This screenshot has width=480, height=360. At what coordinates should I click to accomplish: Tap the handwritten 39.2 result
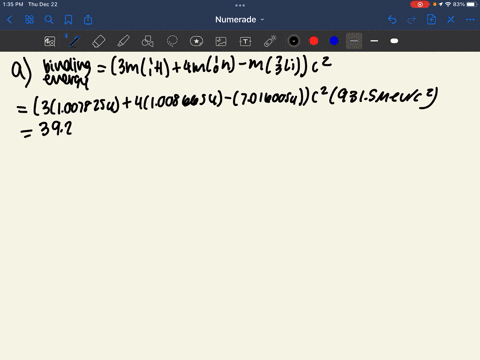[x=55, y=129]
